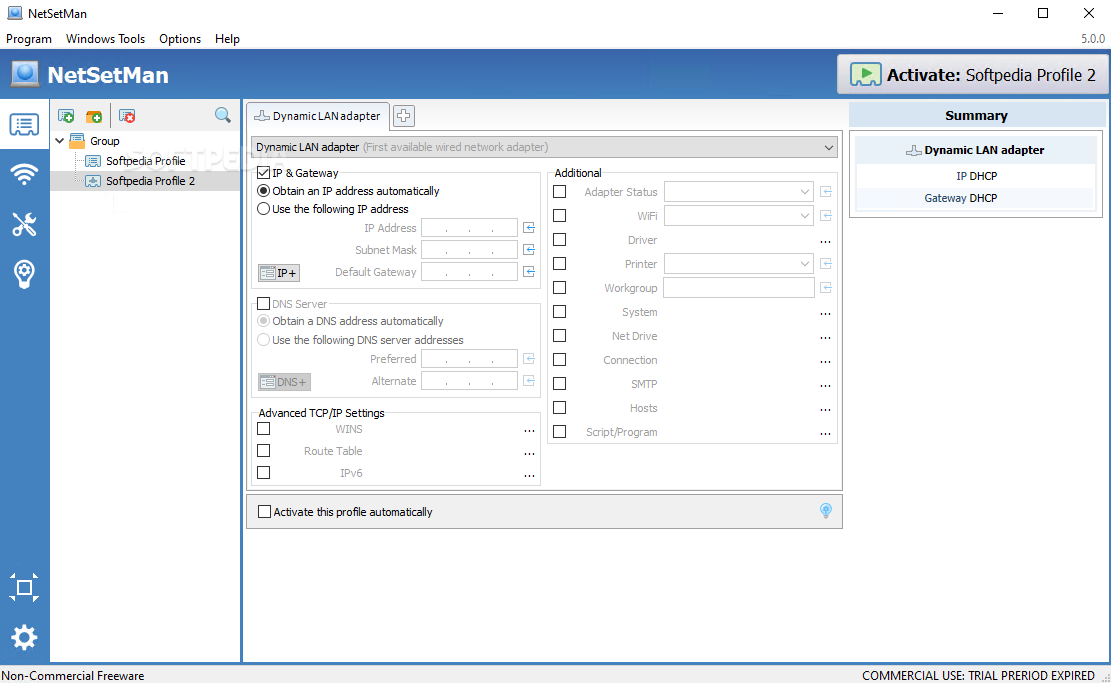This screenshot has width=1111, height=683.
Task: Open Driver settings ellipsis button
Action: click(825, 242)
